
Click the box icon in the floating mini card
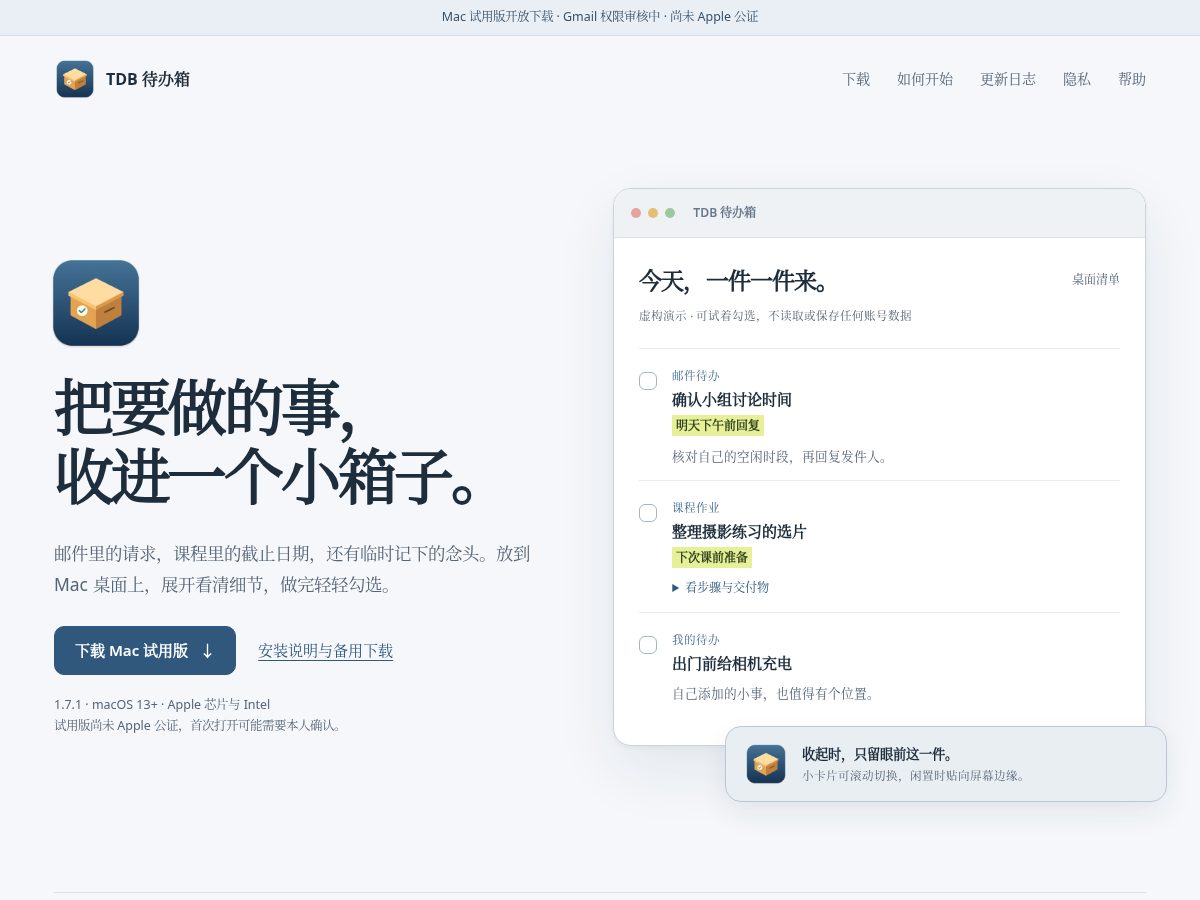coord(766,764)
